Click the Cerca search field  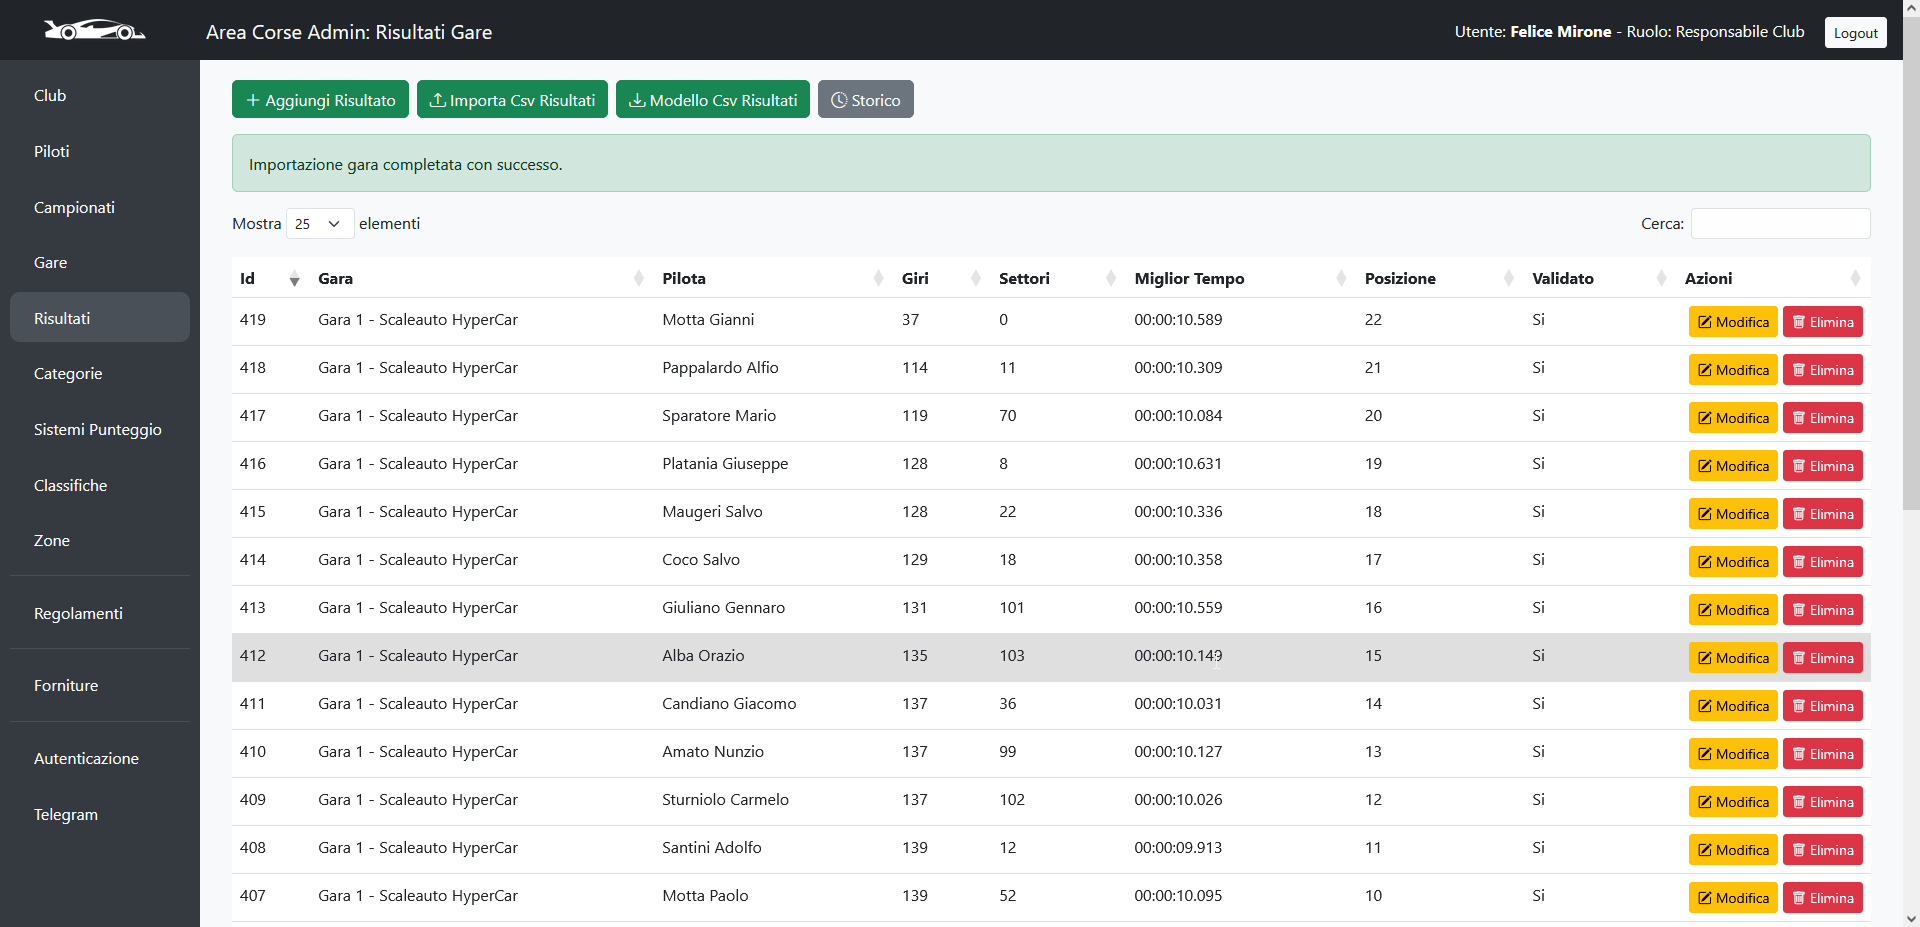tap(1780, 224)
